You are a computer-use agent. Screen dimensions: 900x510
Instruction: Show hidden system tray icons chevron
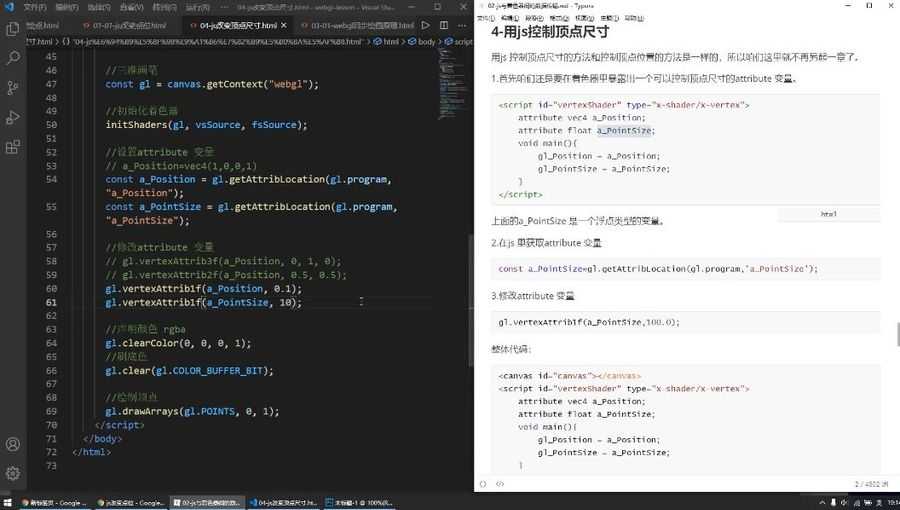[821, 503]
